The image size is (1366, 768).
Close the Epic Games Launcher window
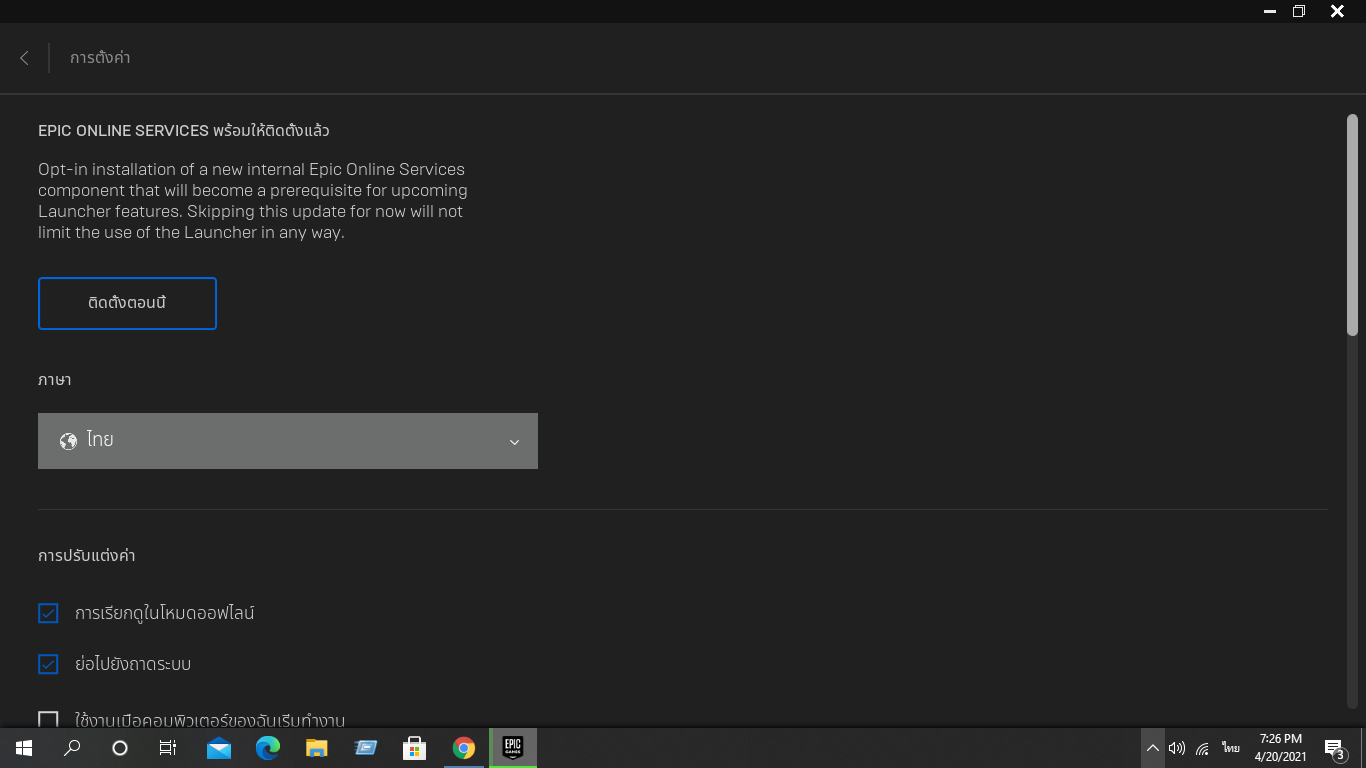click(1337, 11)
